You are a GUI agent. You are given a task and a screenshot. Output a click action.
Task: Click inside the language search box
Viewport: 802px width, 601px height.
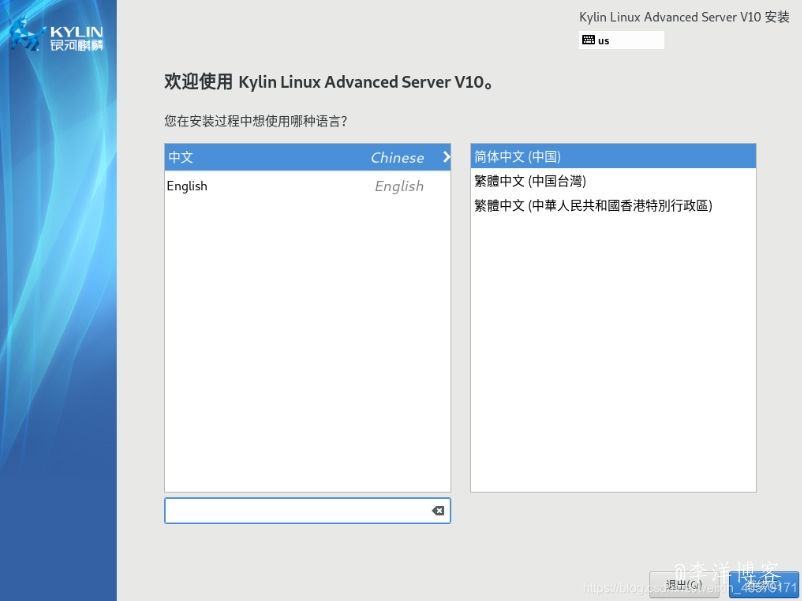(300, 510)
